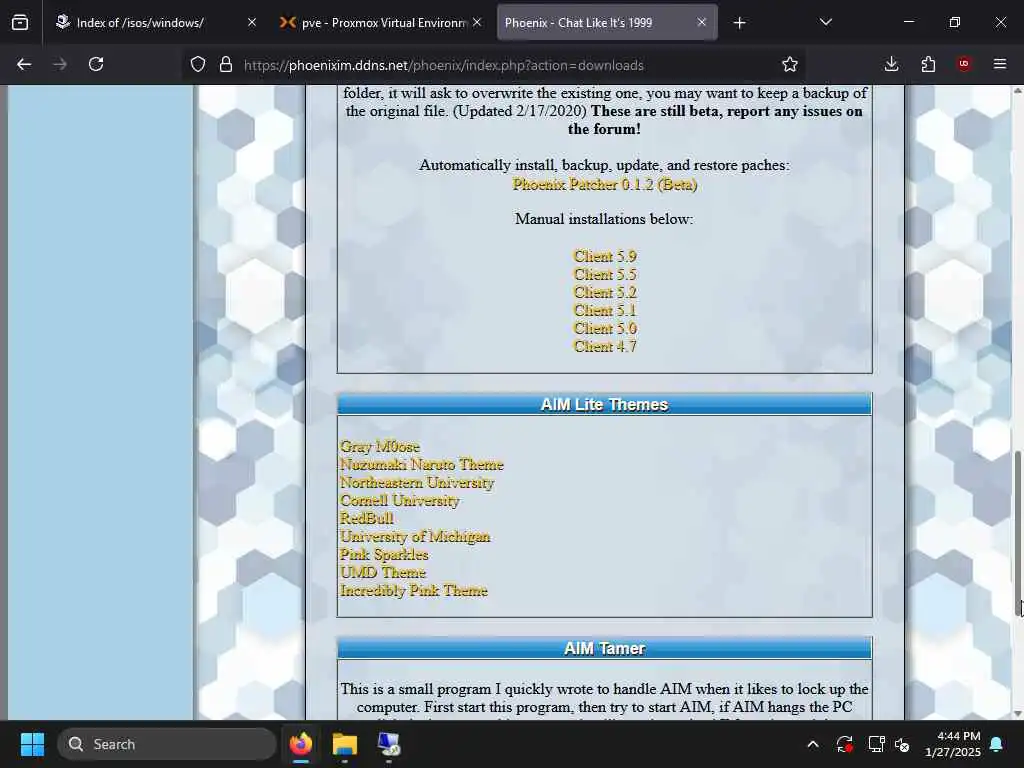This screenshot has width=1024, height=768.
Task: Close the Proxmox tab
Action: point(477,23)
